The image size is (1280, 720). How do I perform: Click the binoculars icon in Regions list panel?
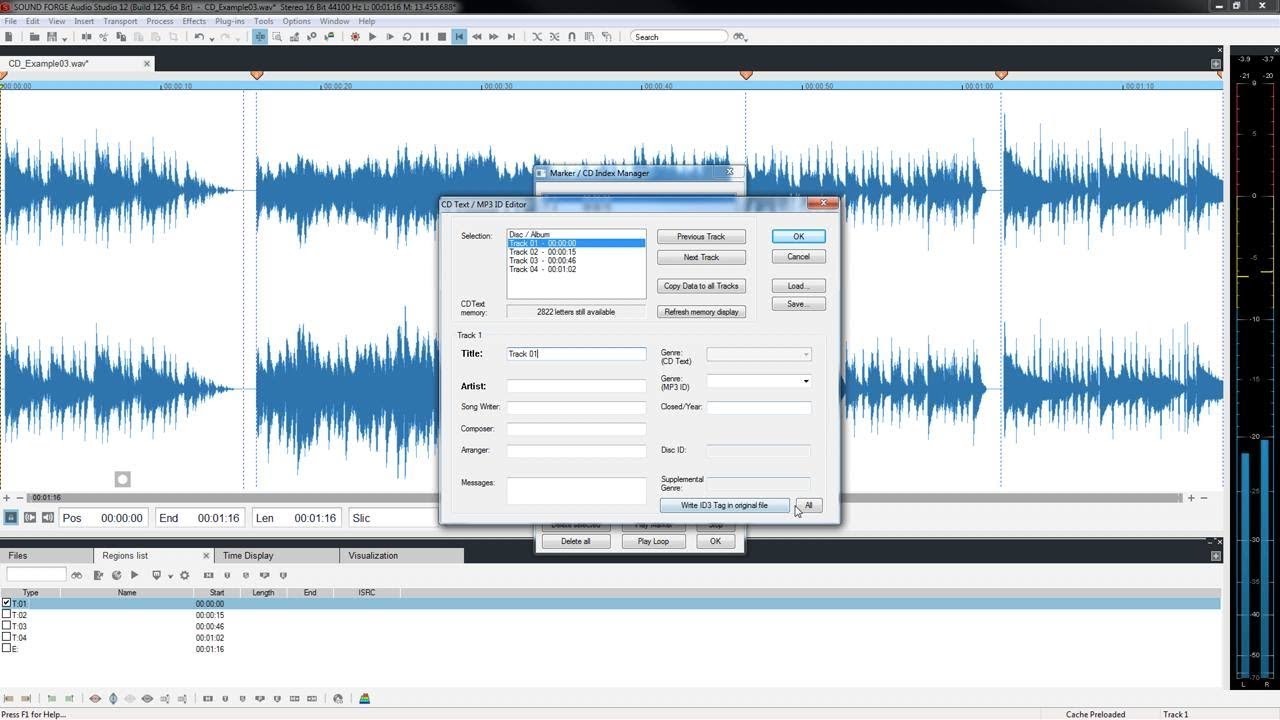pos(76,575)
